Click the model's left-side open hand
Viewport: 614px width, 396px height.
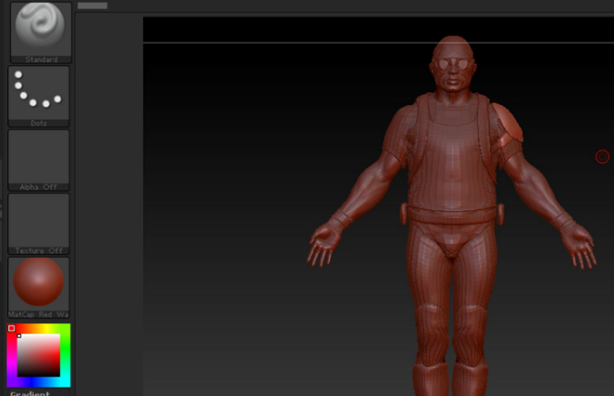[x=324, y=246]
